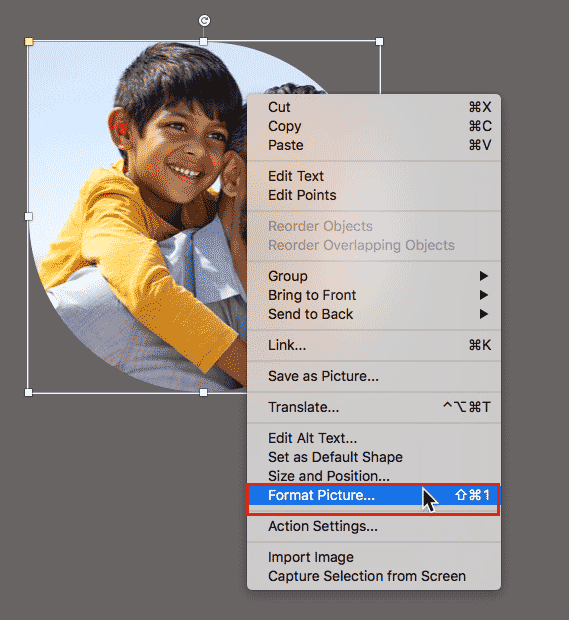This screenshot has height=620, width=569.
Task: Click the rotation handle above picture
Action: click(x=204, y=21)
